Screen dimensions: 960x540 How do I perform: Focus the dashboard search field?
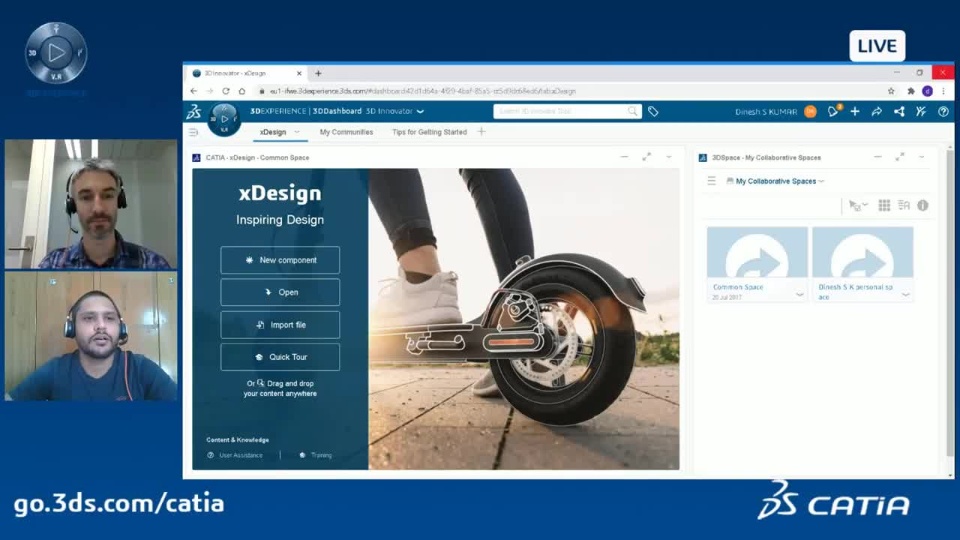[561, 111]
